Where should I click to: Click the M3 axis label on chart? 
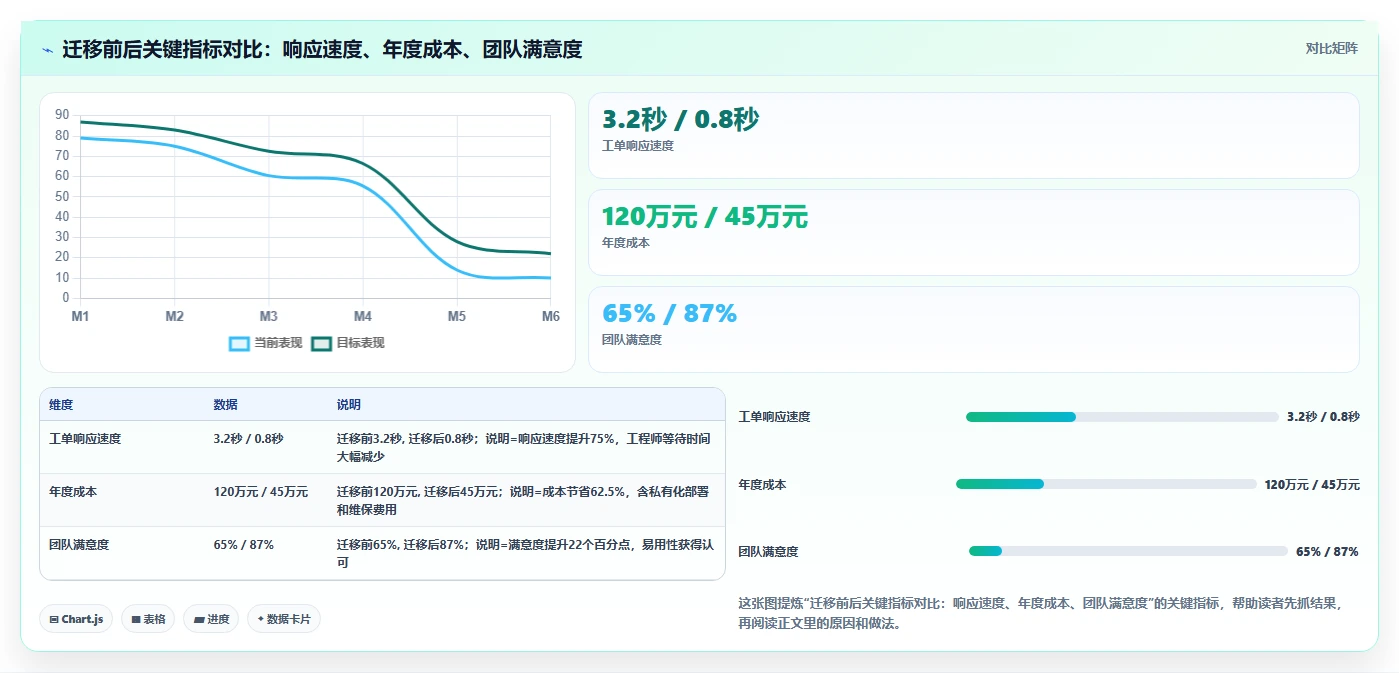point(268,316)
